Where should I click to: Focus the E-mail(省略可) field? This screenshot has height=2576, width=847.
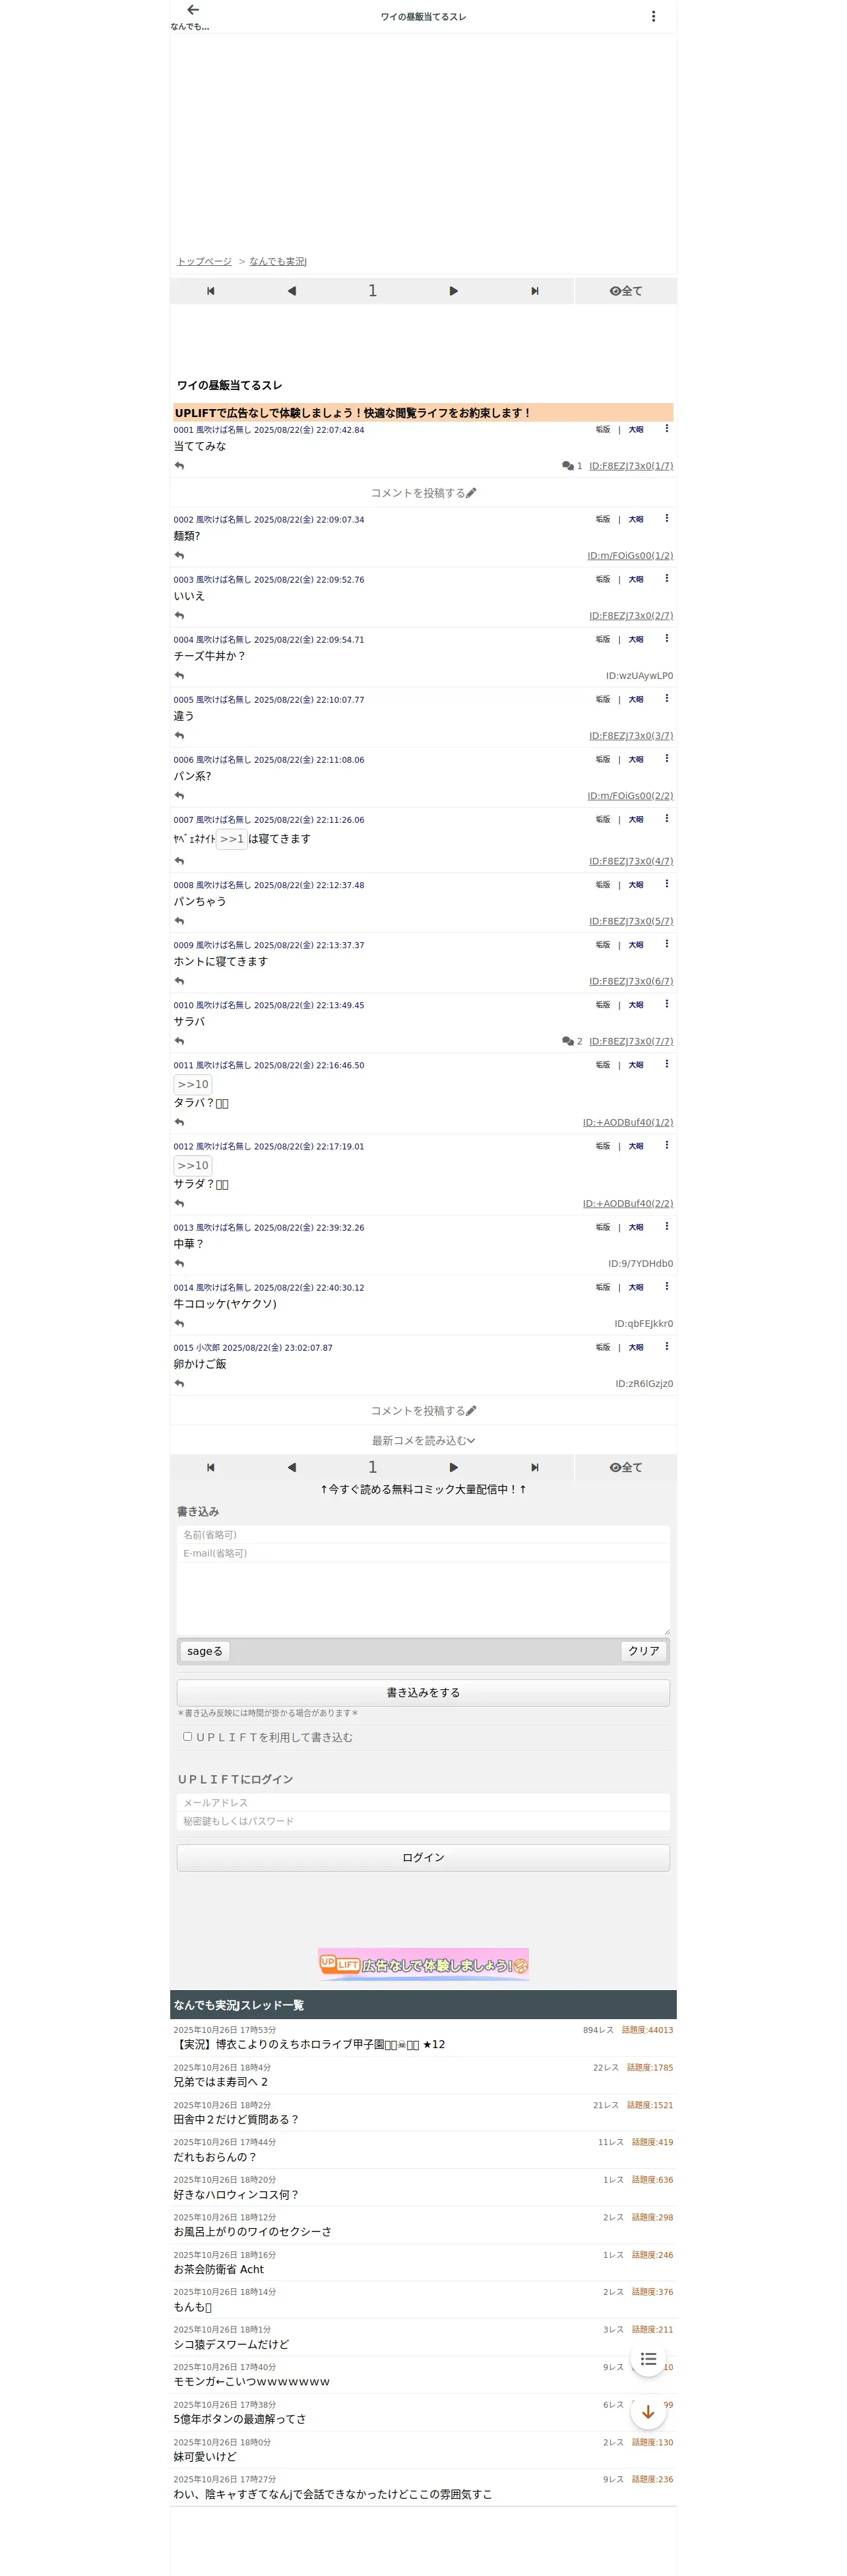click(423, 1553)
